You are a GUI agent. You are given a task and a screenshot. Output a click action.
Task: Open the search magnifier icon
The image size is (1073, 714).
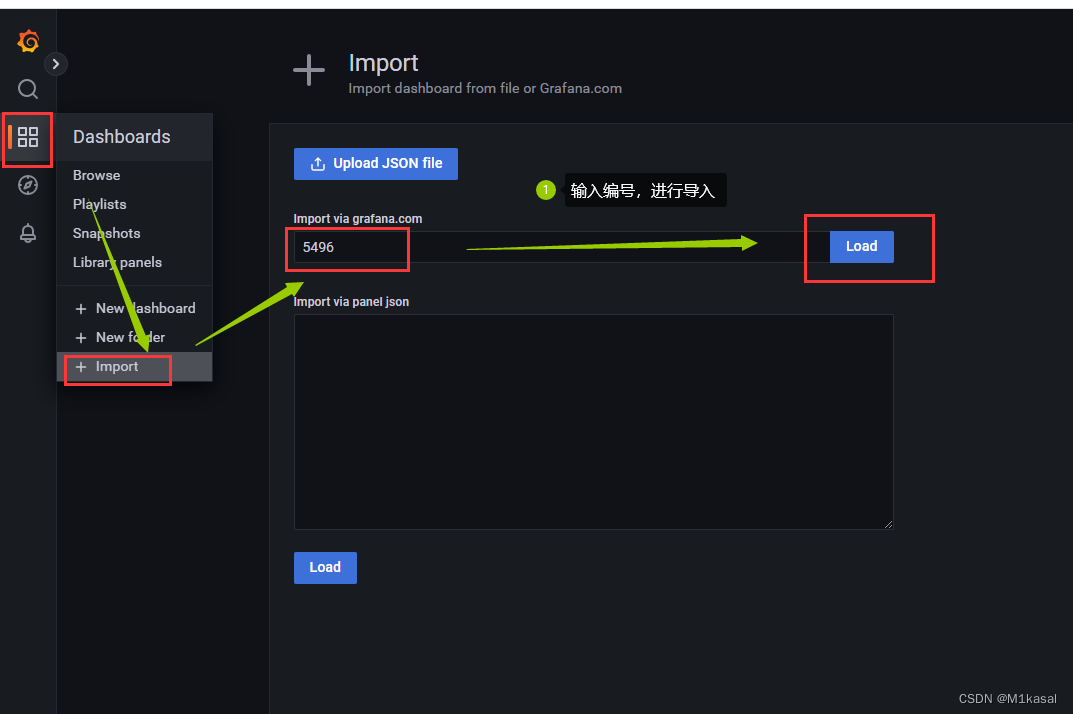tap(28, 89)
